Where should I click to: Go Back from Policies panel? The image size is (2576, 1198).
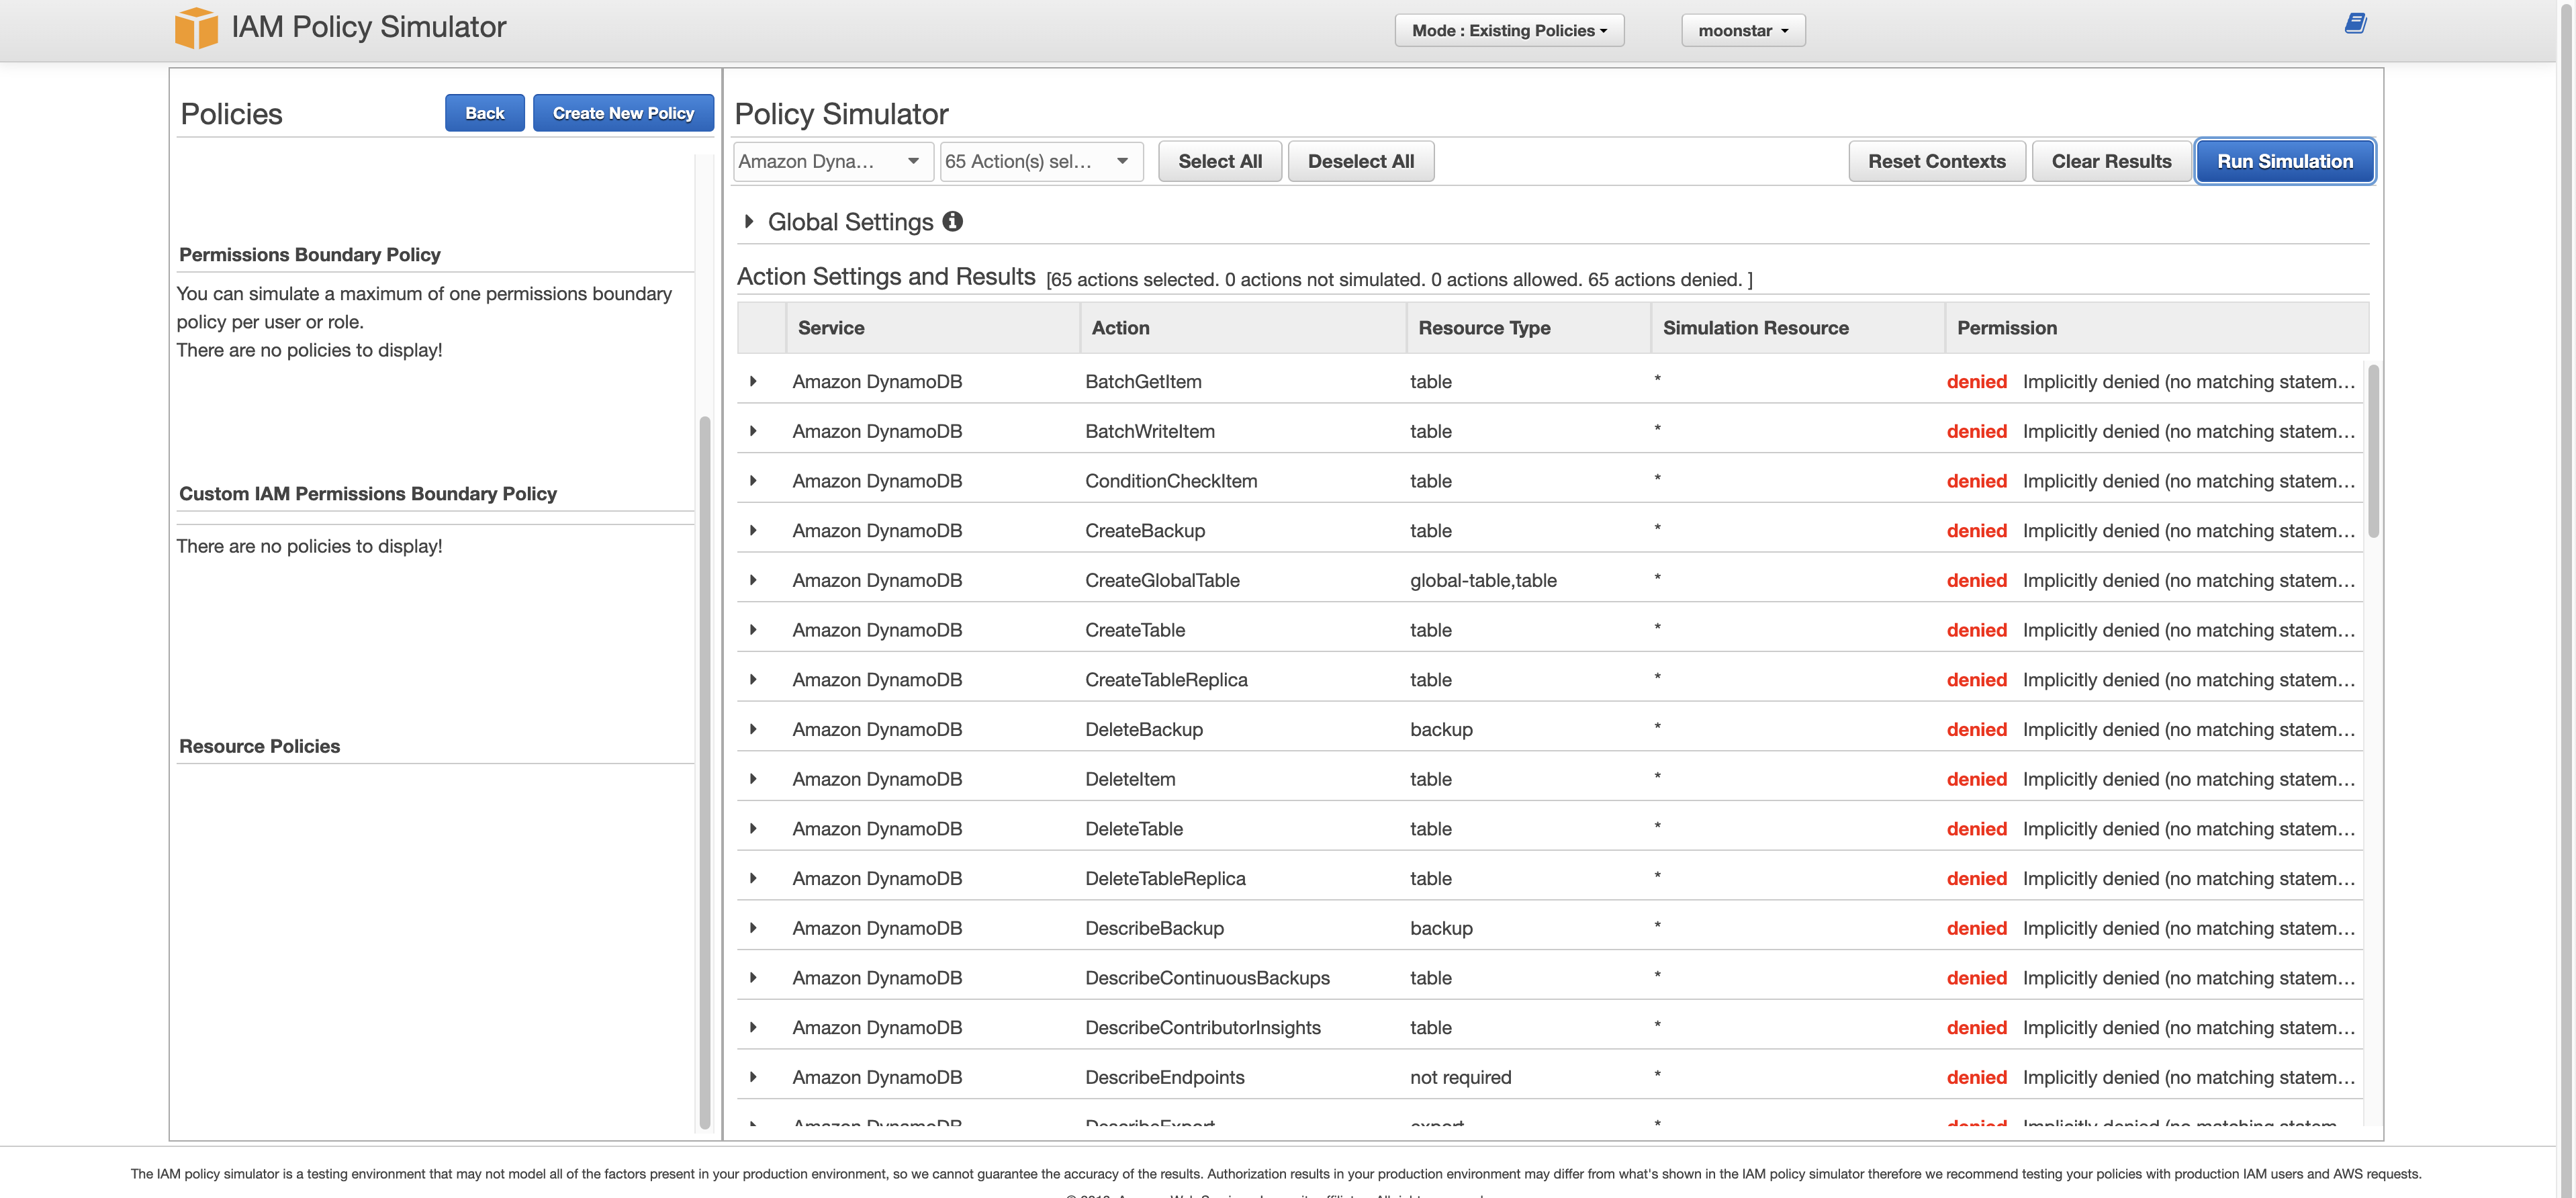pos(484,114)
